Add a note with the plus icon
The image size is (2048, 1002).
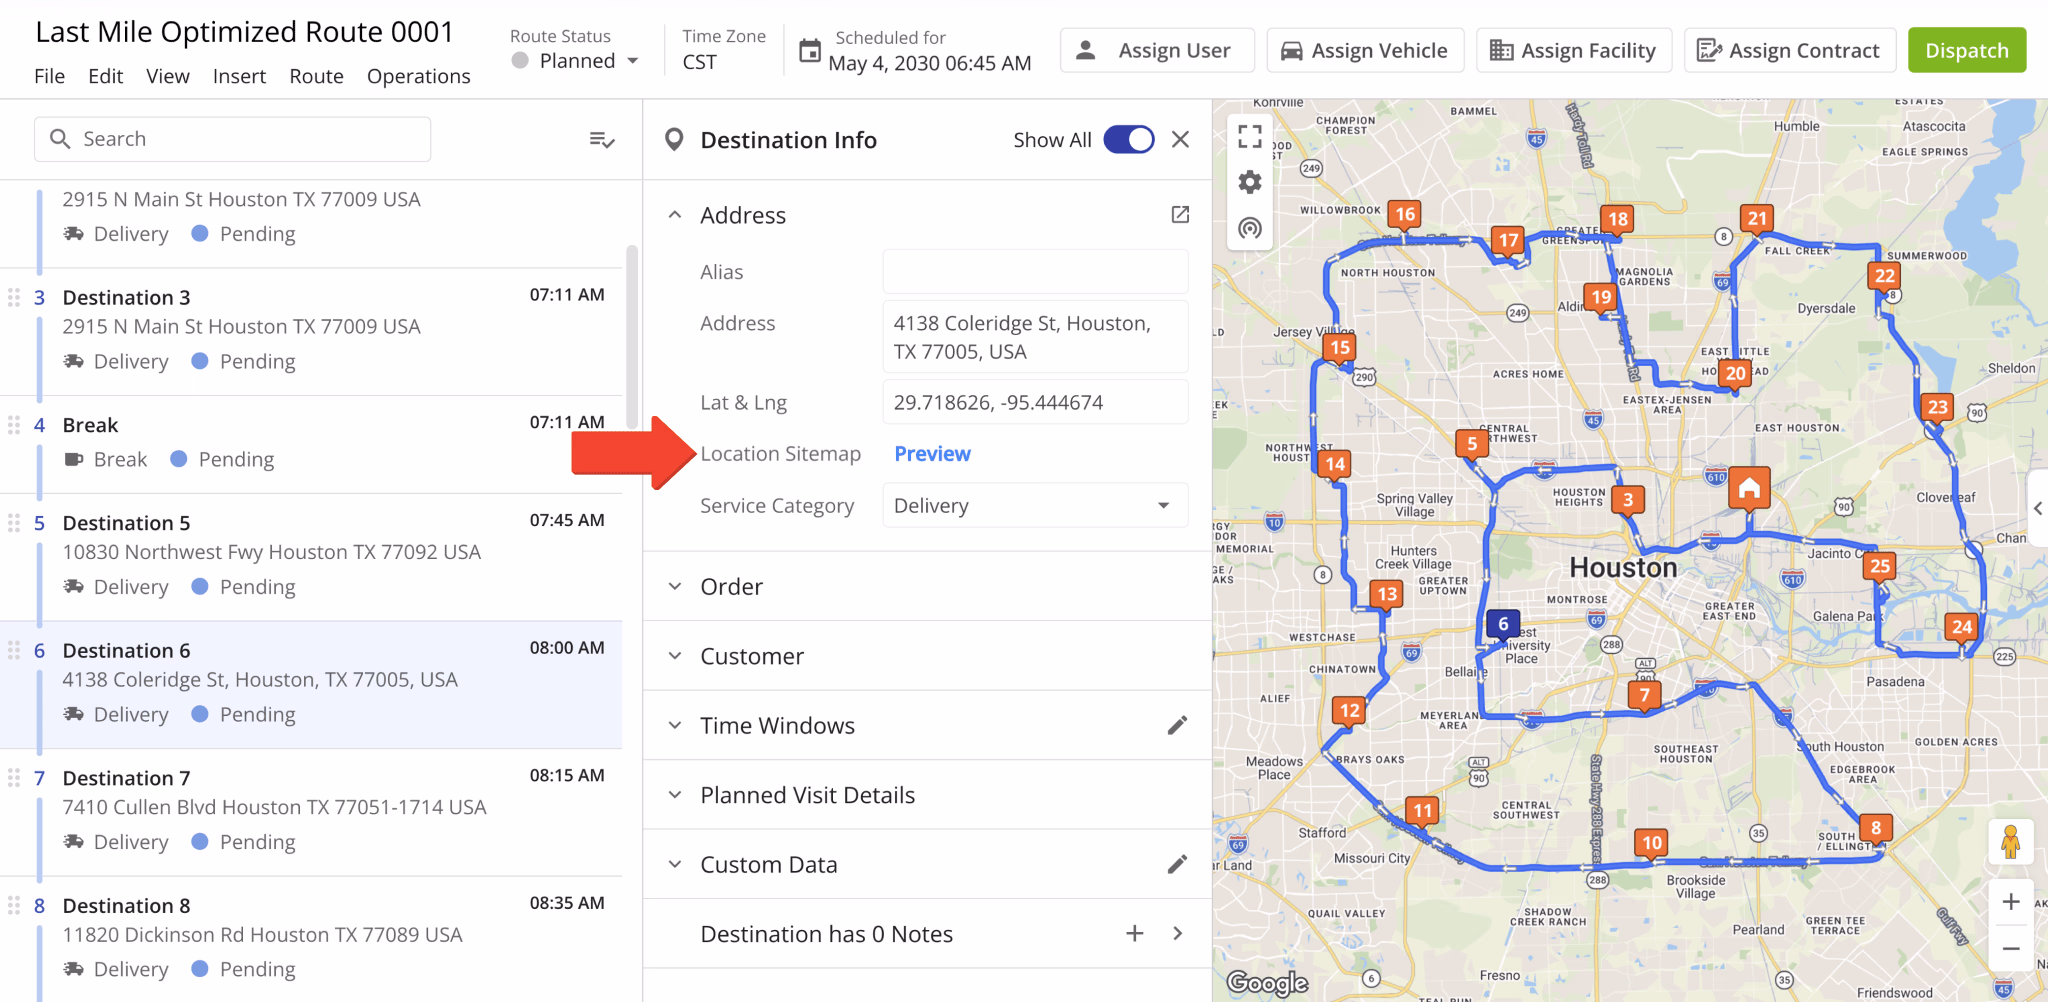click(1134, 933)
